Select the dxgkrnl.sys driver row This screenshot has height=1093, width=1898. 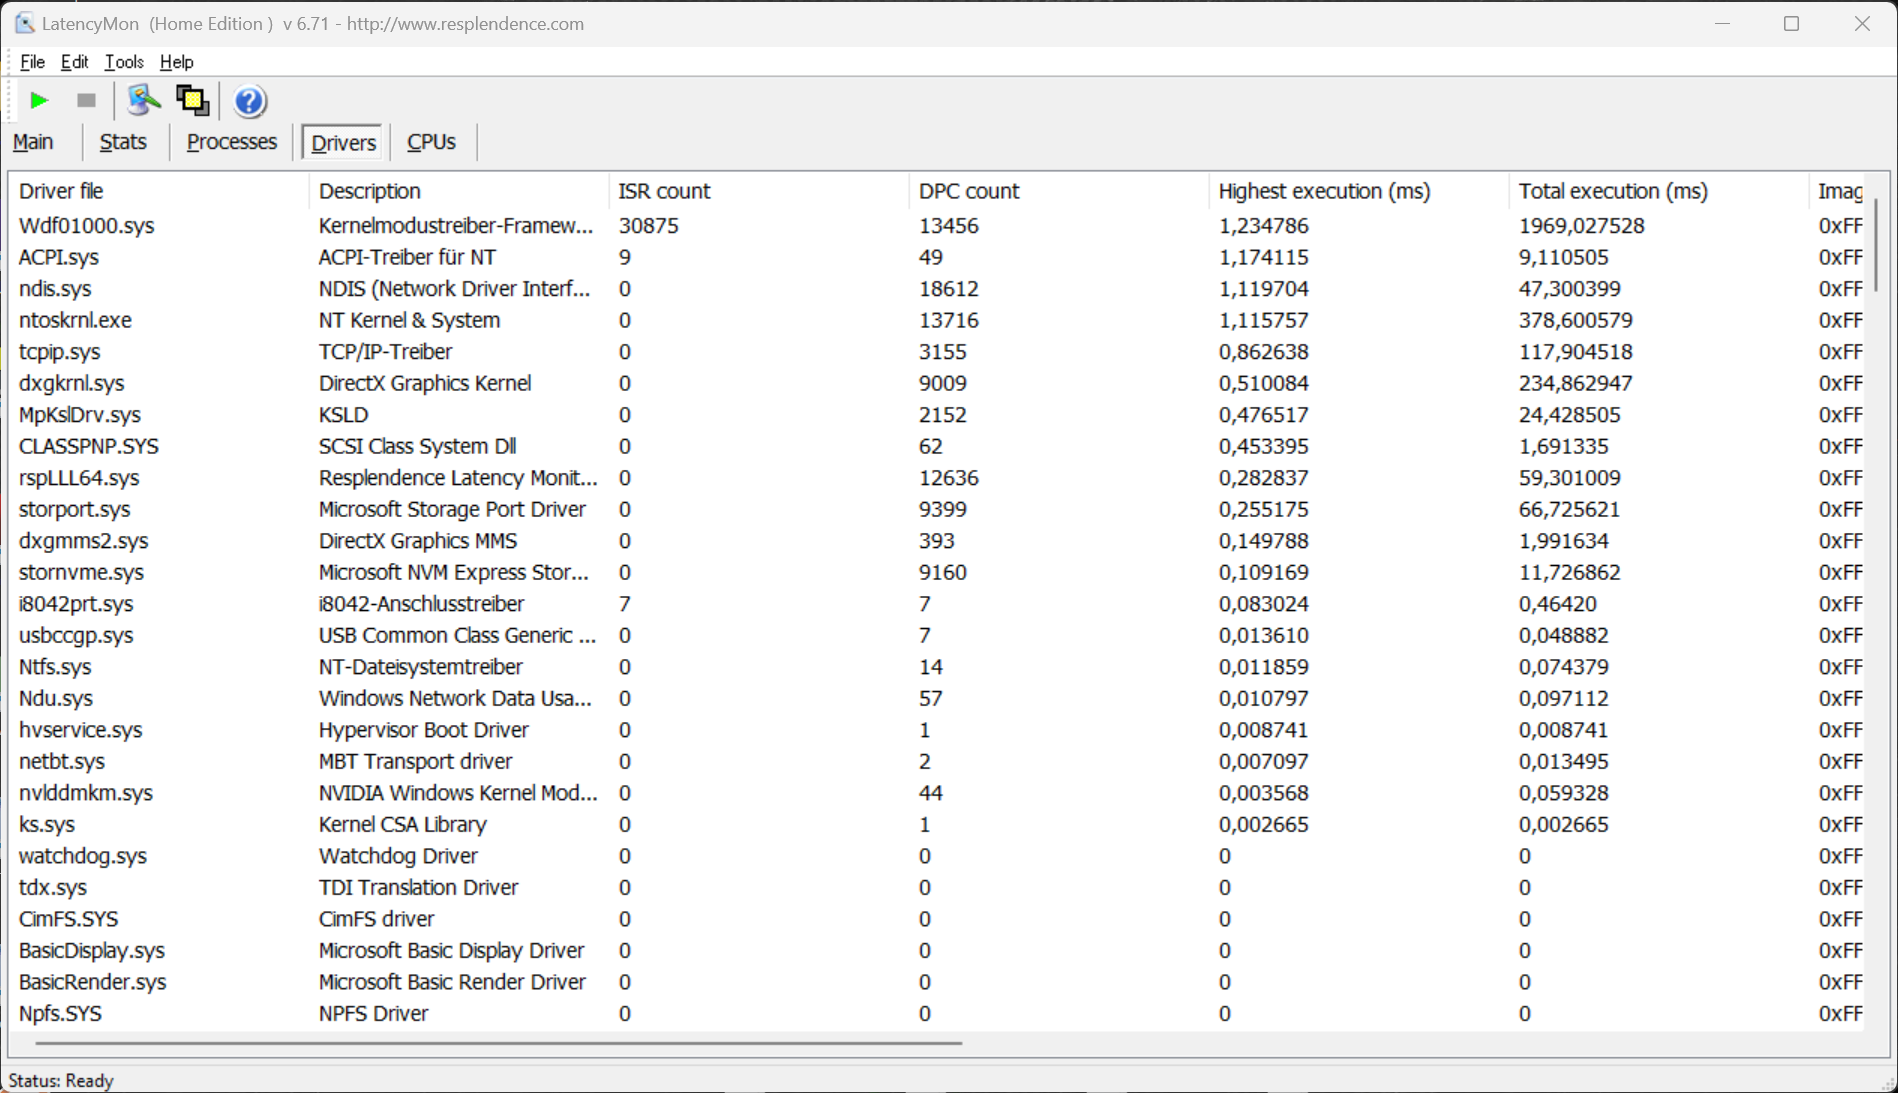pyautogui.click(x=936, y=383)
